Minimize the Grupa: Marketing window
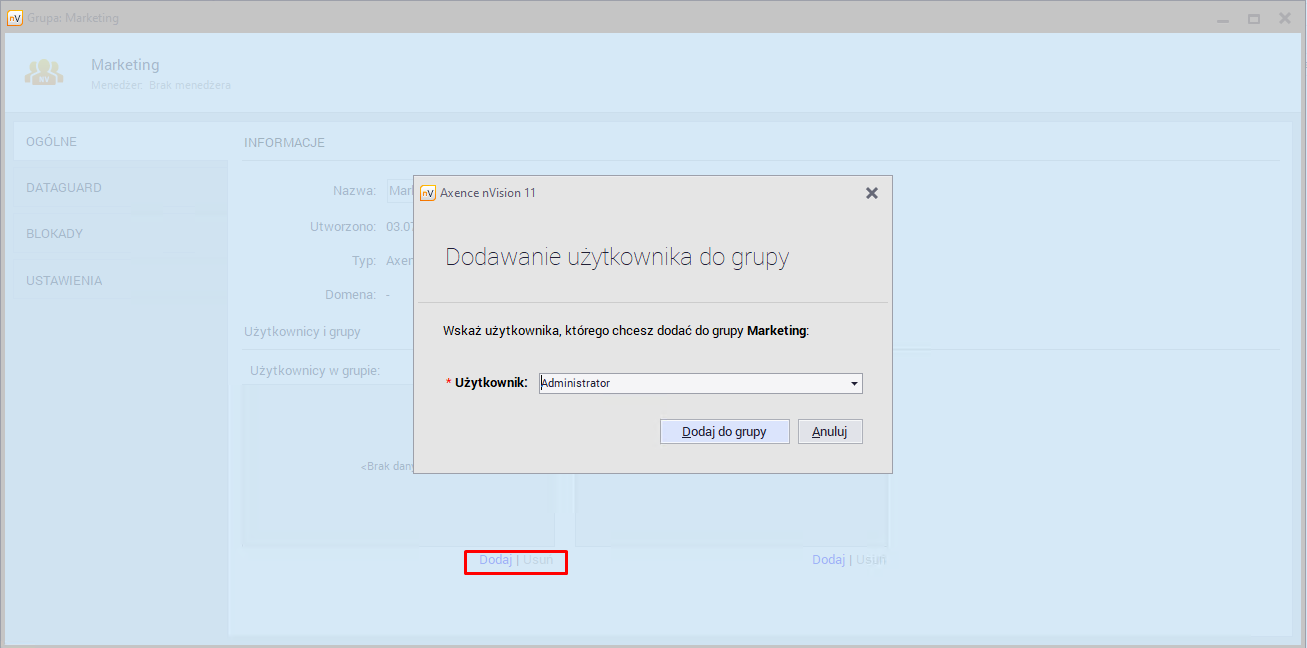 click(1223, 19)
